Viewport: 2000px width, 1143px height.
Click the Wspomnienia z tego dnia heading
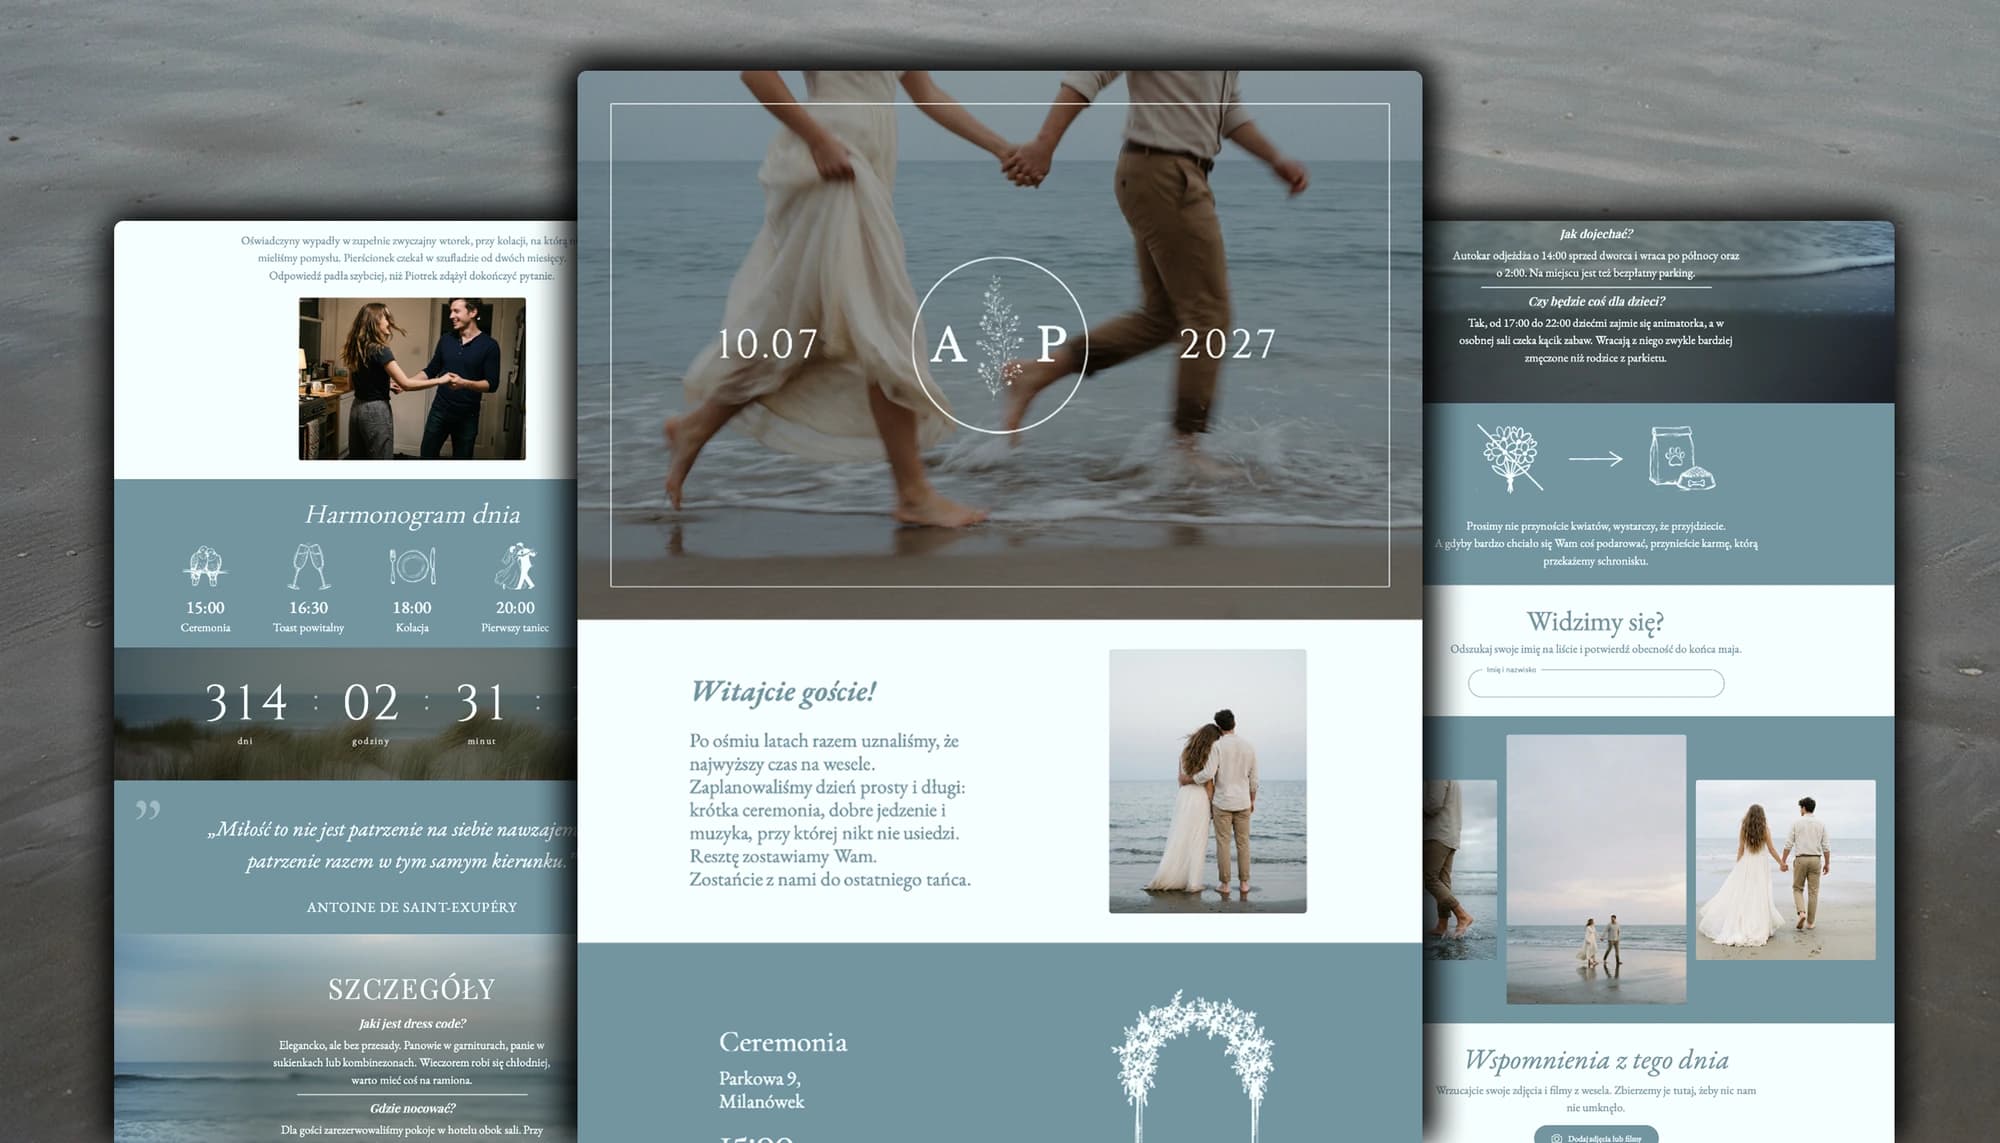[1596, 1060]
